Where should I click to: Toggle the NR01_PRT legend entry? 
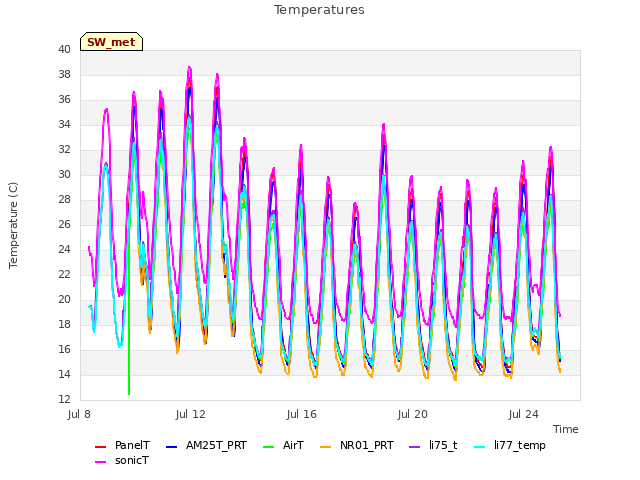357,445
